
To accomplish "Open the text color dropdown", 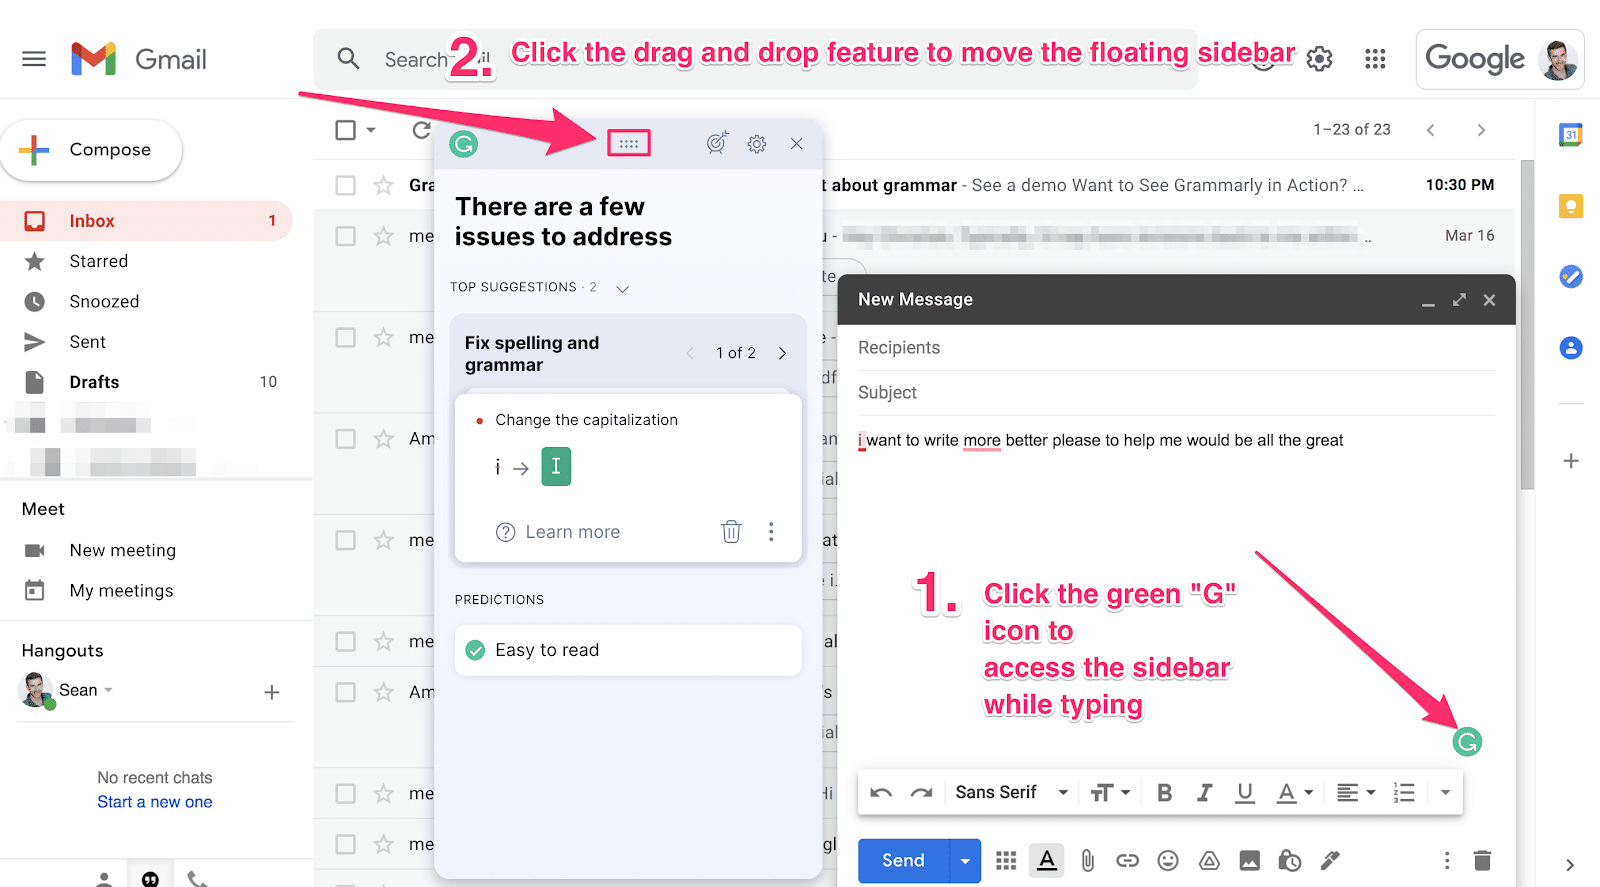I will pyautogui.click(x=1295, y=793).
